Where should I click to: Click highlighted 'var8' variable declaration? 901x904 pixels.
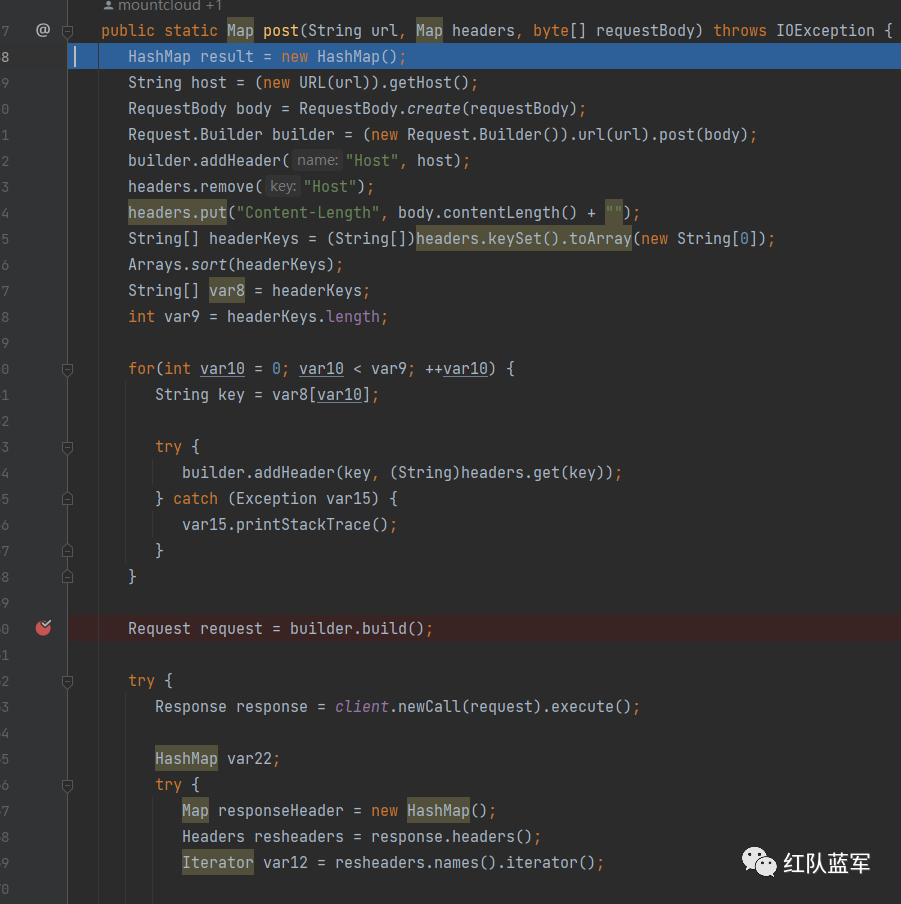[227, 291]
